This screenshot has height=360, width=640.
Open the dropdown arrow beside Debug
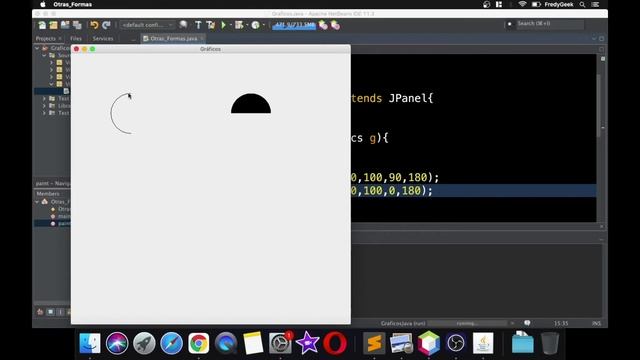click(x=247, y=25)
